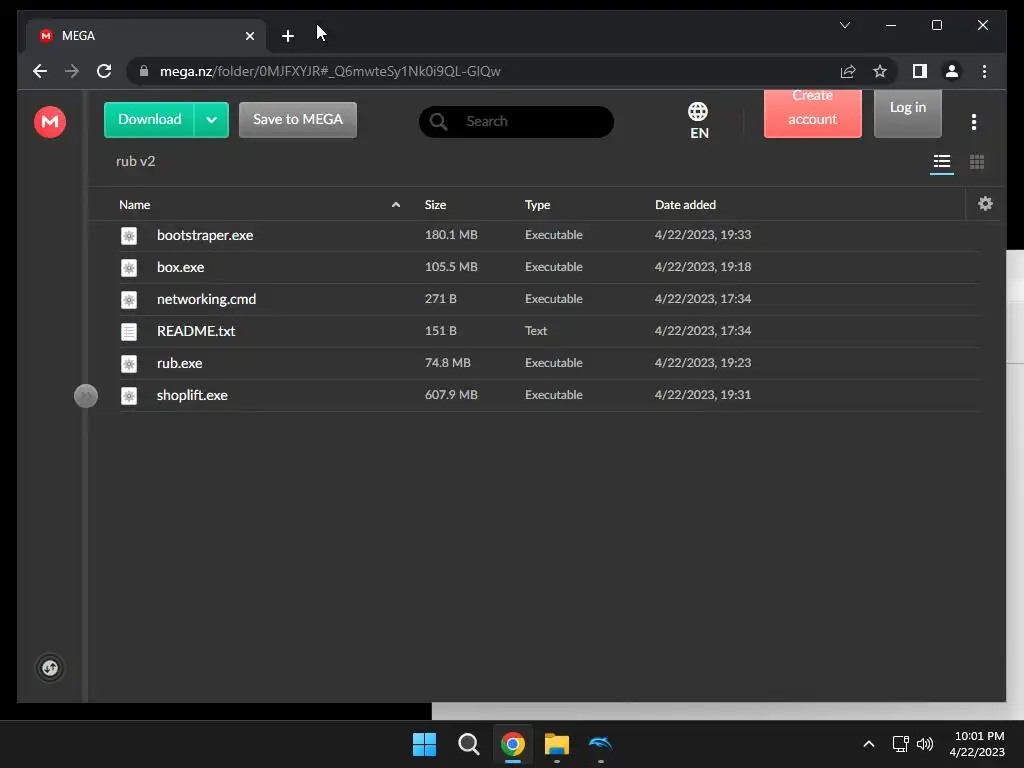1024x768 pixels.
Task: Open taskbar search
Action: 468,744
